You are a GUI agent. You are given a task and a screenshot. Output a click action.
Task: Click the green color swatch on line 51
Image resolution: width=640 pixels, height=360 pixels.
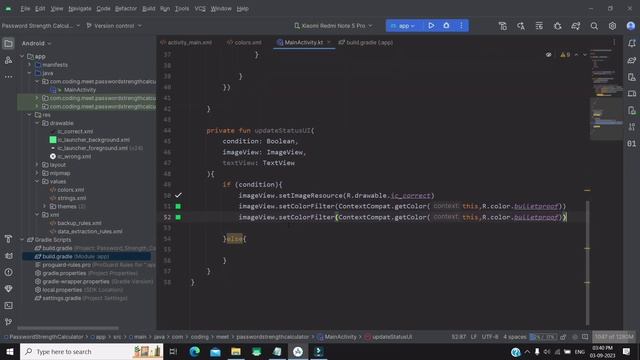click(x=178, y=207)
